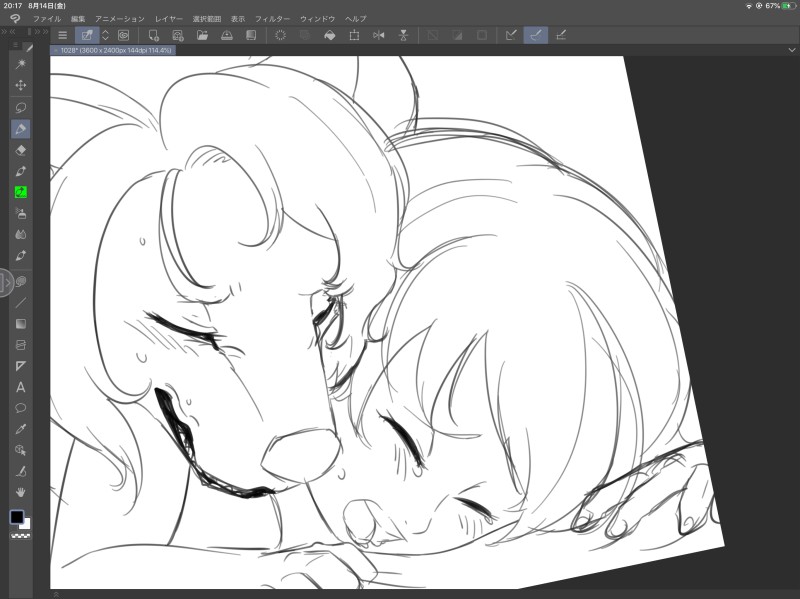The image size is (800, 599).
Task: Select the white sub color swatch
Action: [27, 525]
